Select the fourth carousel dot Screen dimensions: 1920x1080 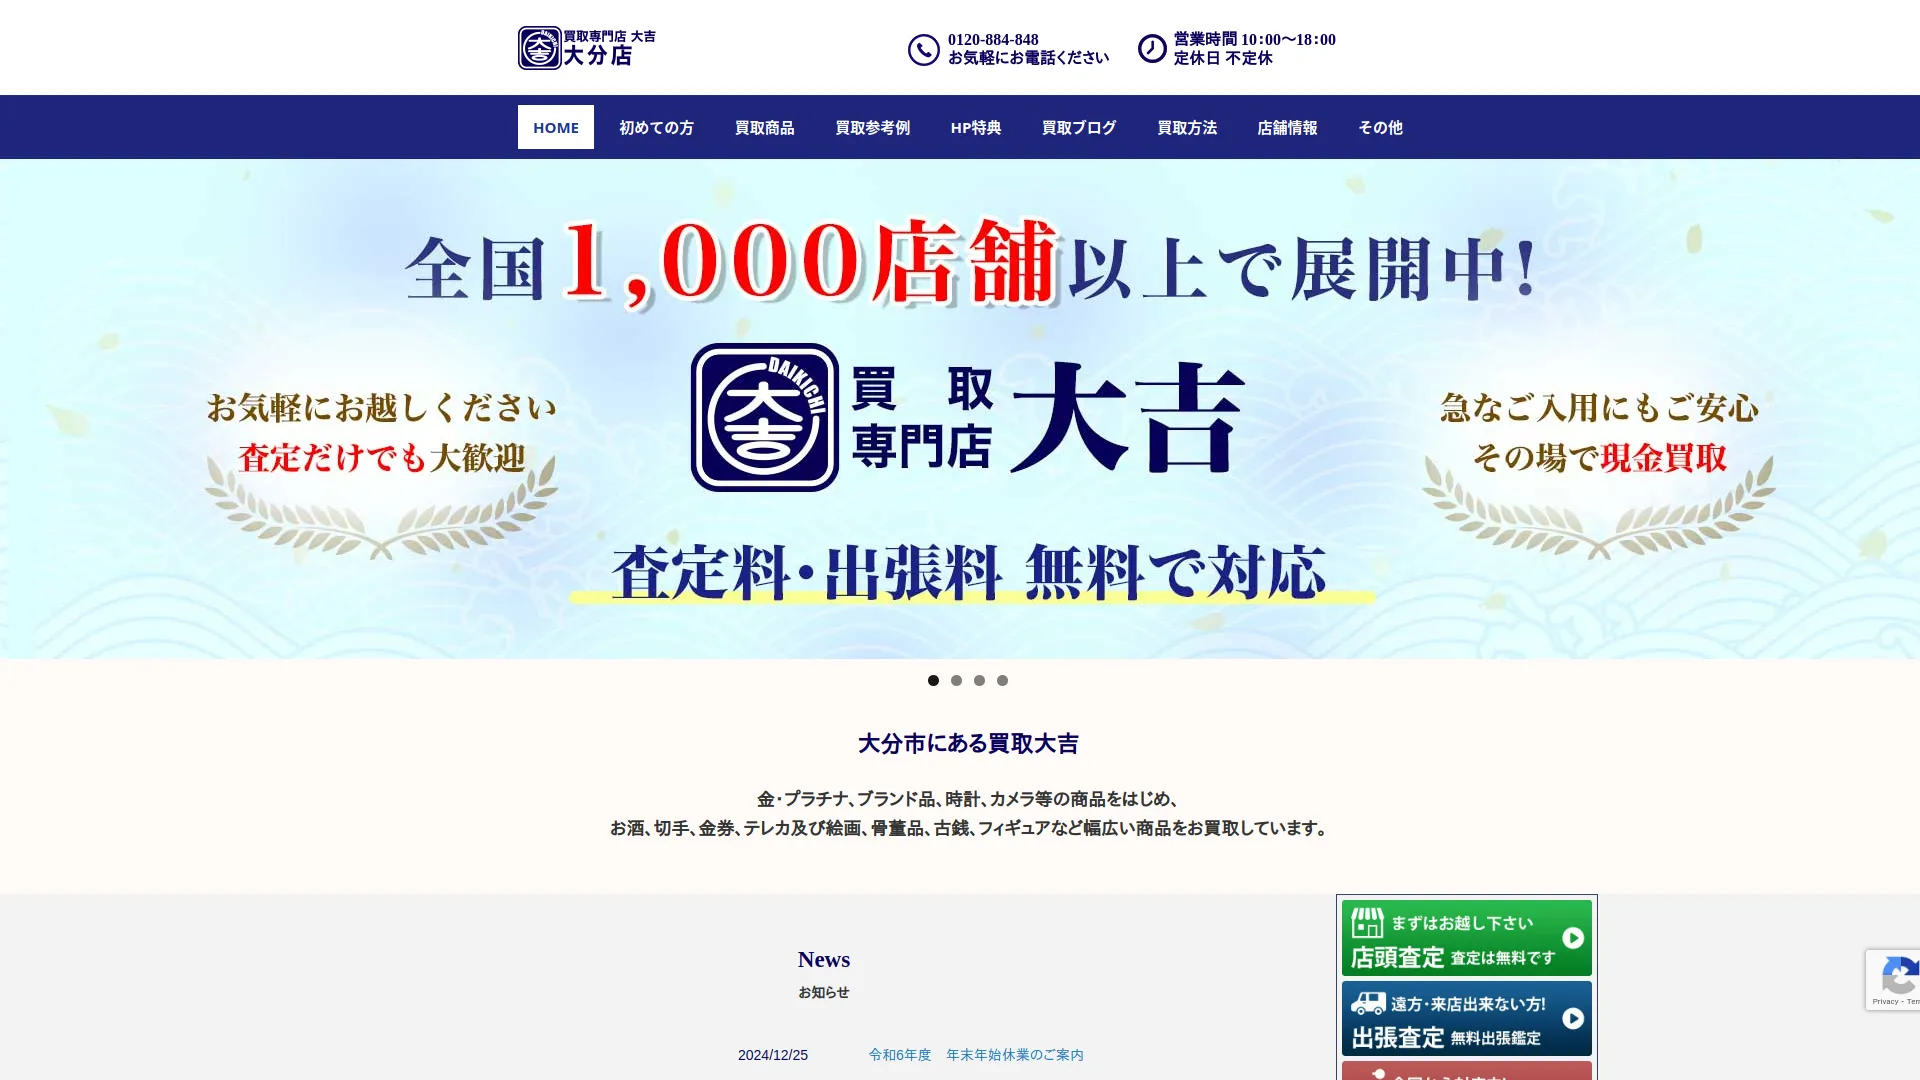pos(1002,680)
